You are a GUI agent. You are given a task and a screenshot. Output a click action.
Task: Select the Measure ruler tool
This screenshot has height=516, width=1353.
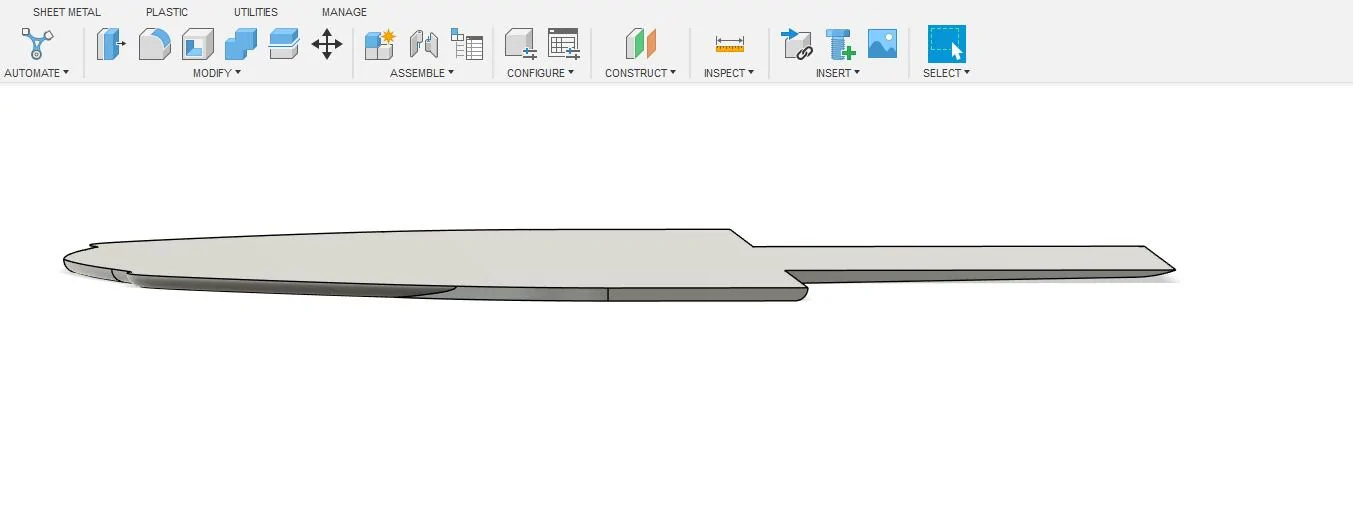pyautogui.click(x=730, y=44)
